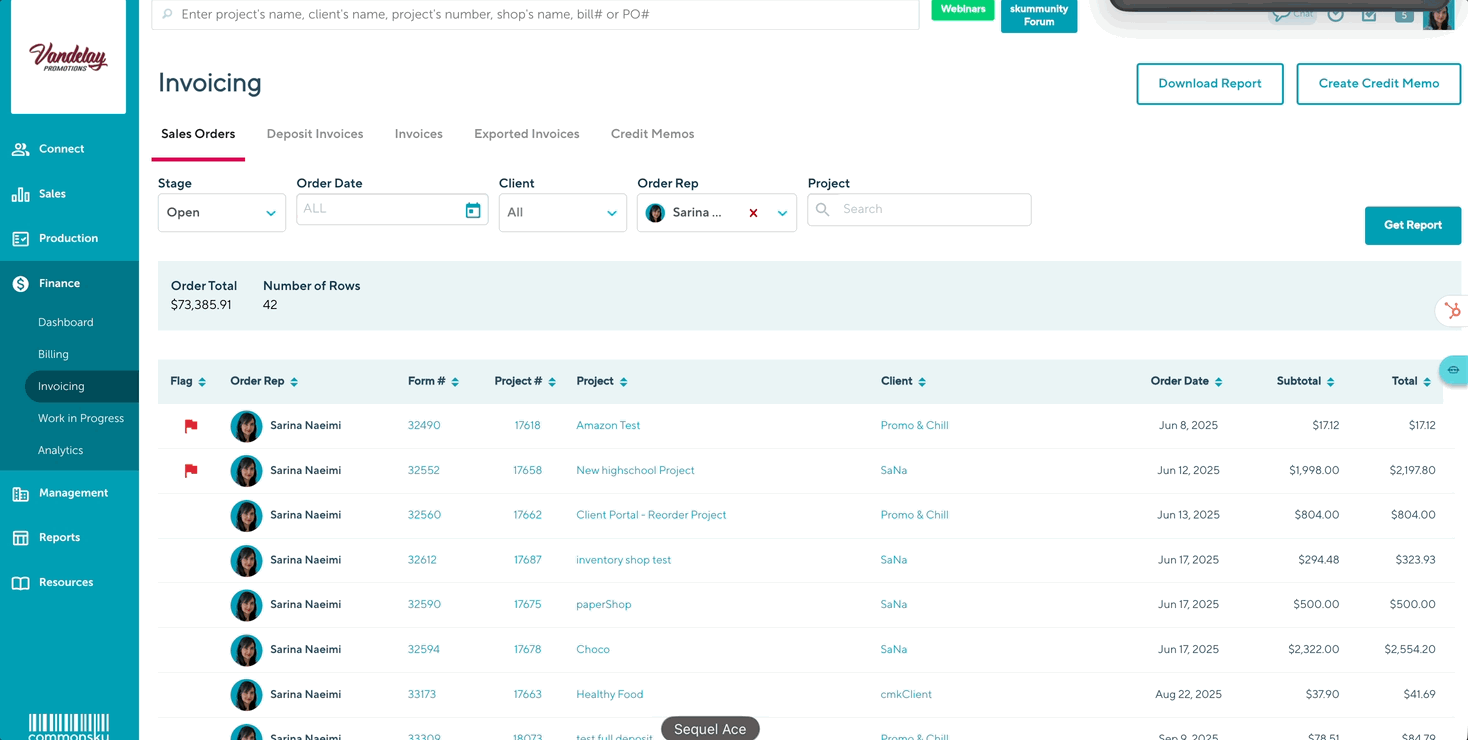This screenshot has height=740, width=1468.
Task: Open project number 17658 link
Action: pos(527,471)
